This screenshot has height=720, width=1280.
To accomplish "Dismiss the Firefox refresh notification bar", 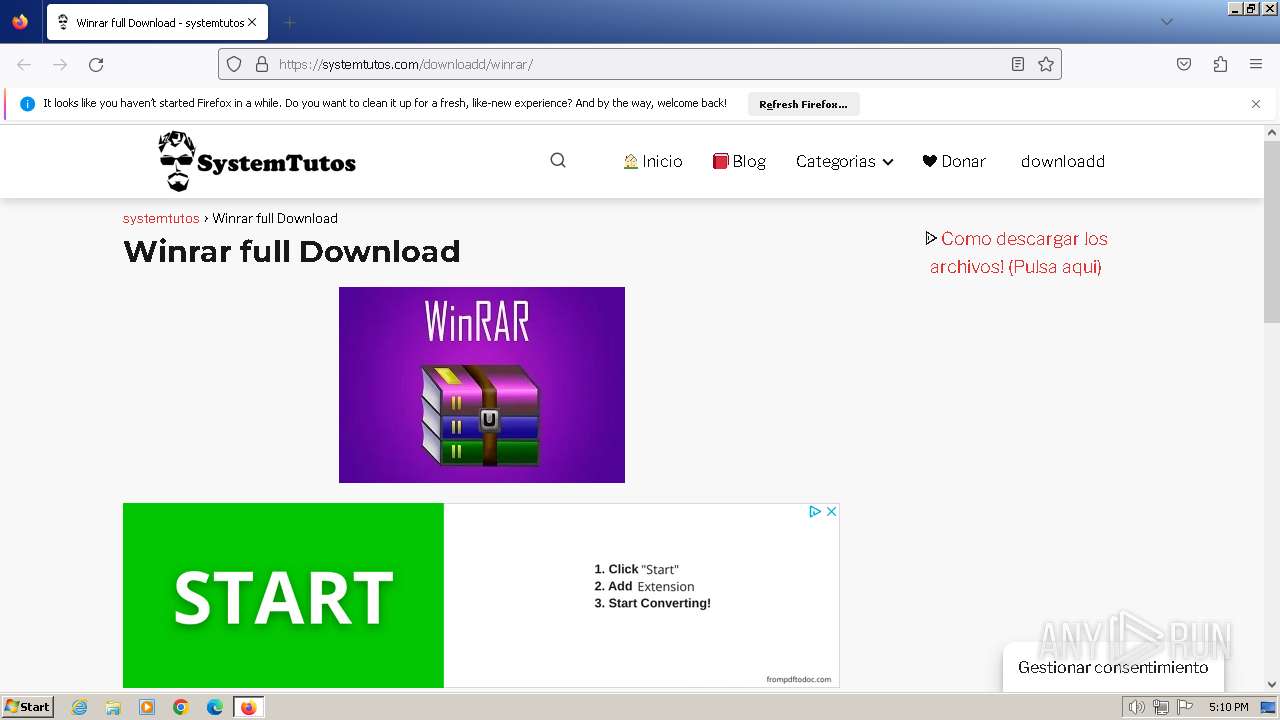I will (1256, 104).
